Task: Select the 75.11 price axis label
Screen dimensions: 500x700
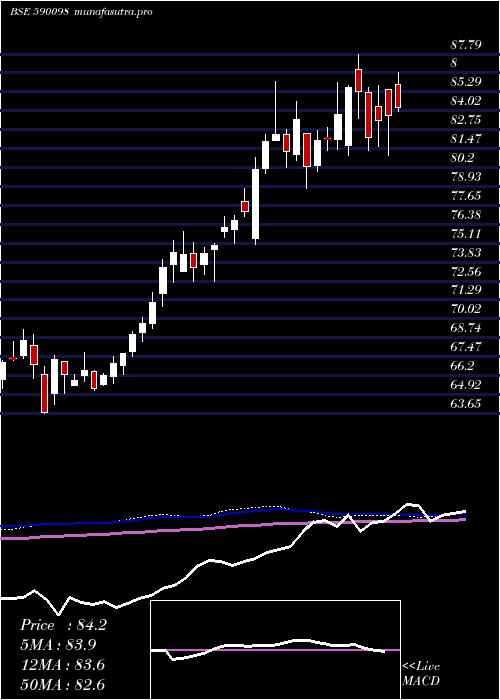Action: tap(466, 234)
